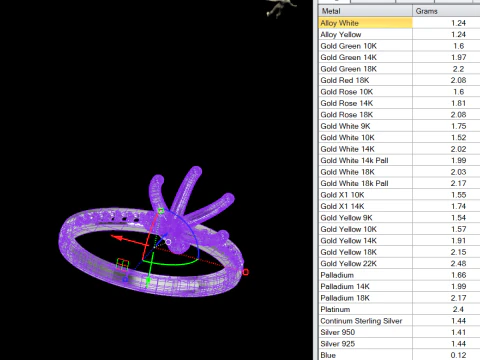Sort by the Metal column header
This screenshot has height=360, width=480.
click(365, 11)
